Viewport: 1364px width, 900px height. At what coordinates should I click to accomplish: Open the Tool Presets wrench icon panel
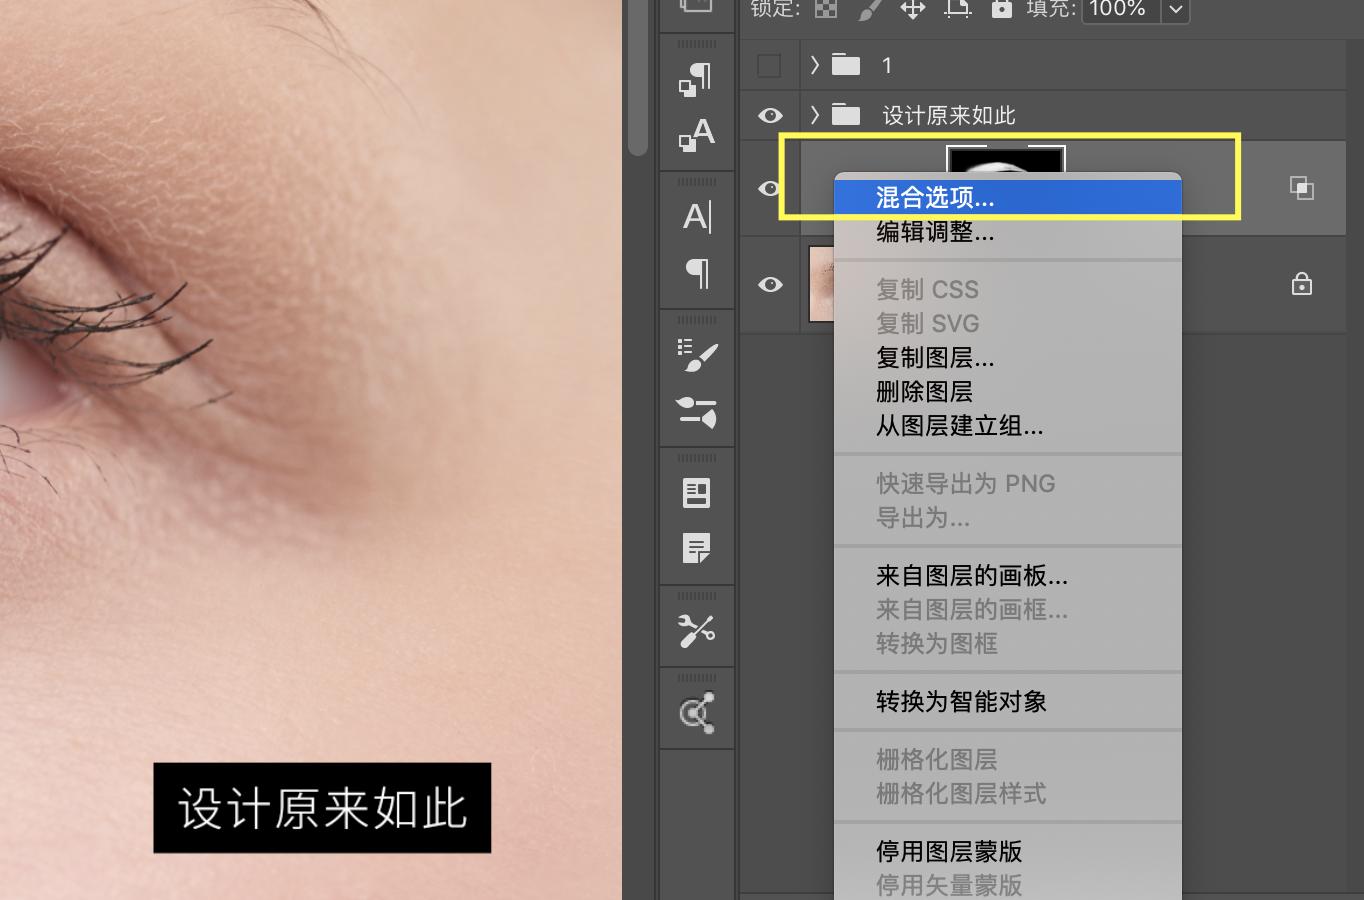[697, 628]
